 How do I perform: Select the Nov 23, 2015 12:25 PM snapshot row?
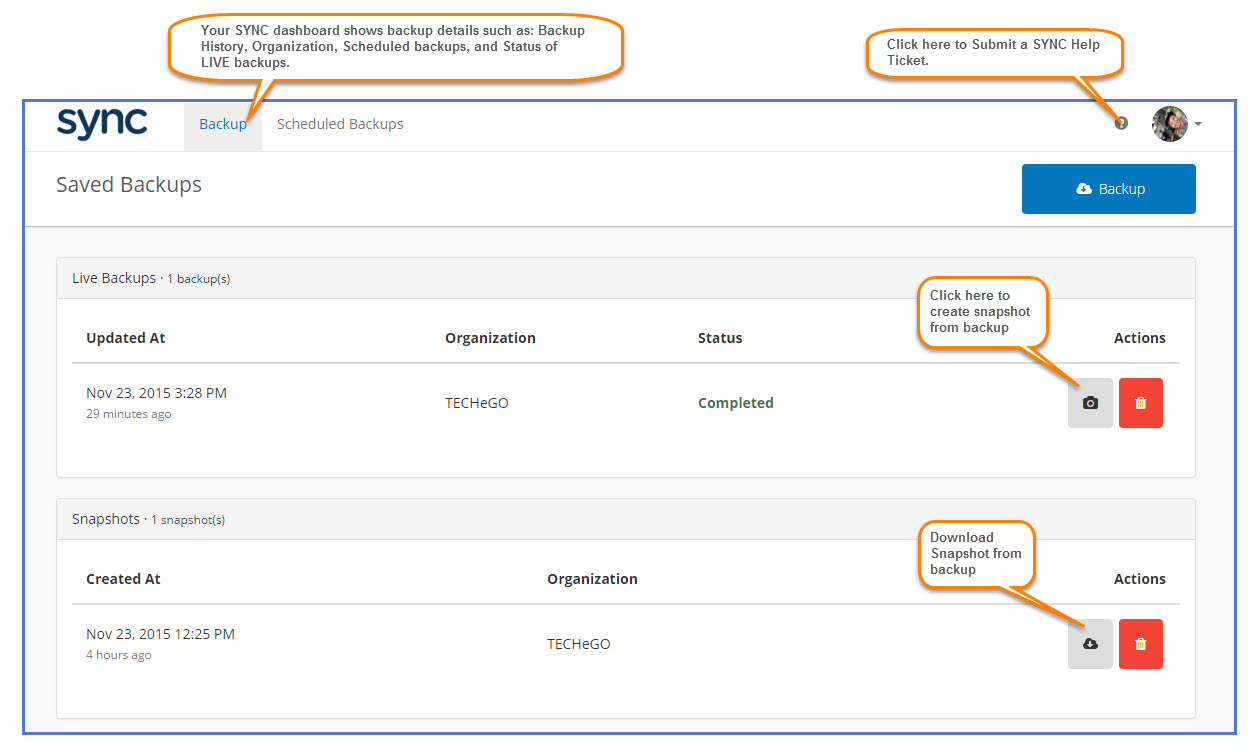click(160, 634)
